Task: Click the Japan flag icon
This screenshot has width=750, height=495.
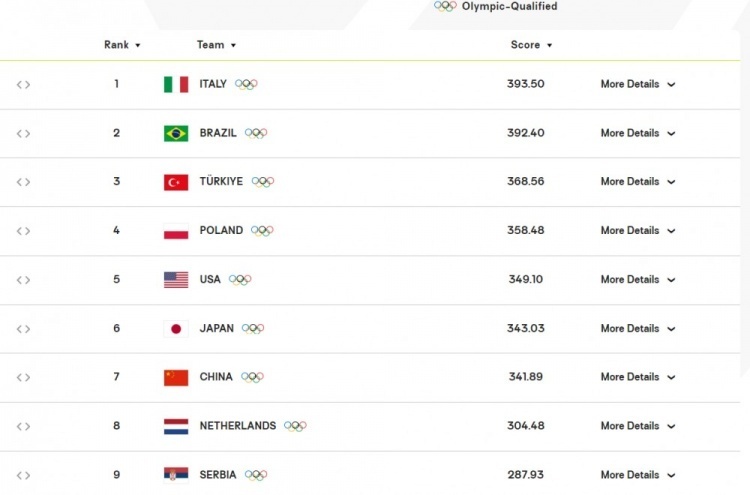Action: click(176, 329)
